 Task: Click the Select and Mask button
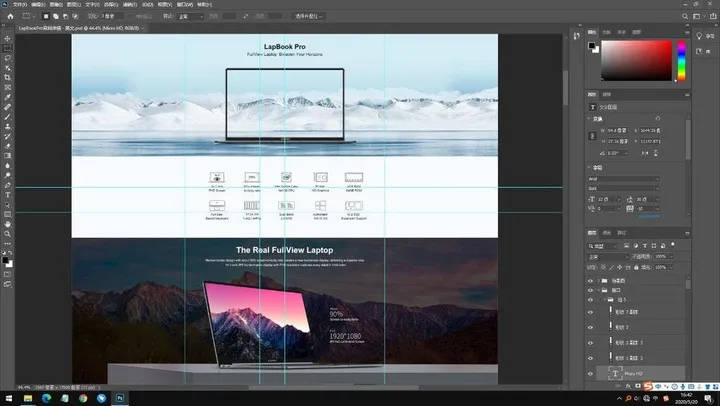(x=310, y=16)
